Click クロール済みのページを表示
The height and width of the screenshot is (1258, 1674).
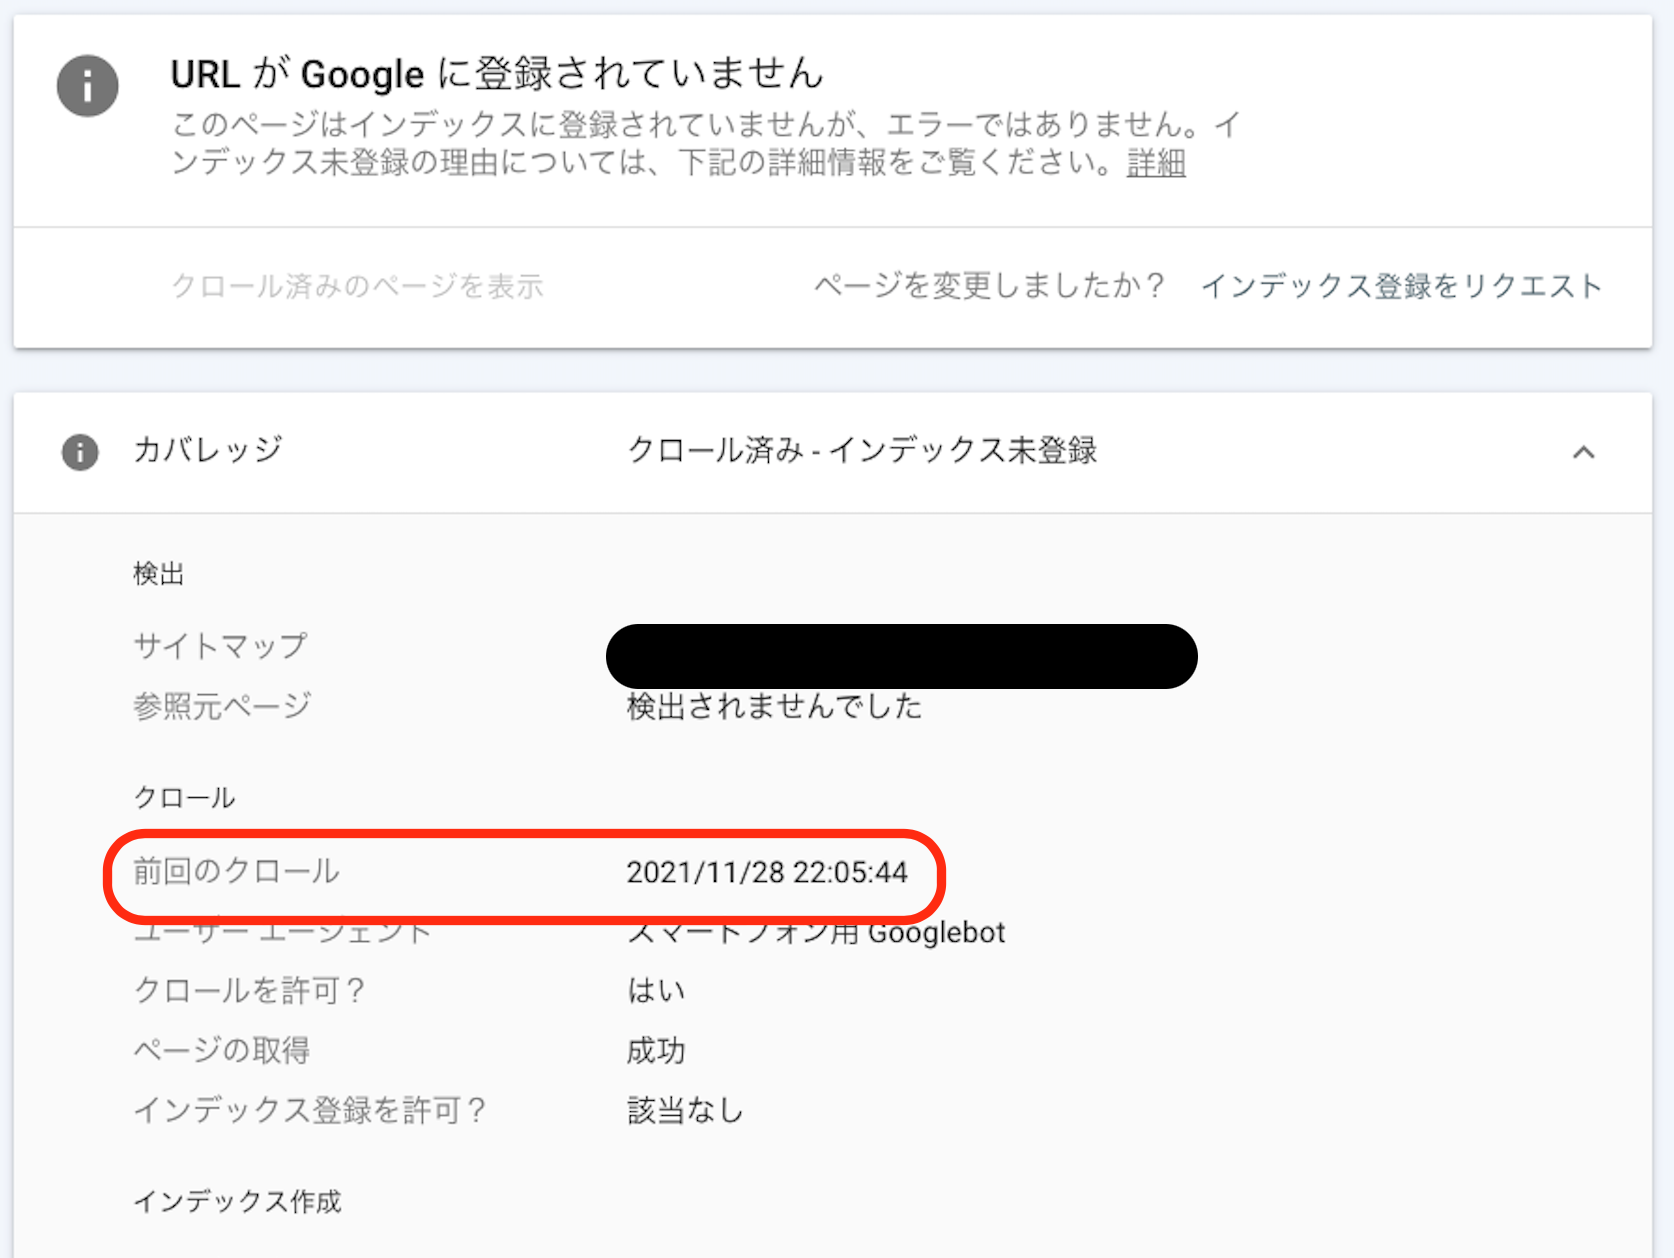(x=358, y=286)
